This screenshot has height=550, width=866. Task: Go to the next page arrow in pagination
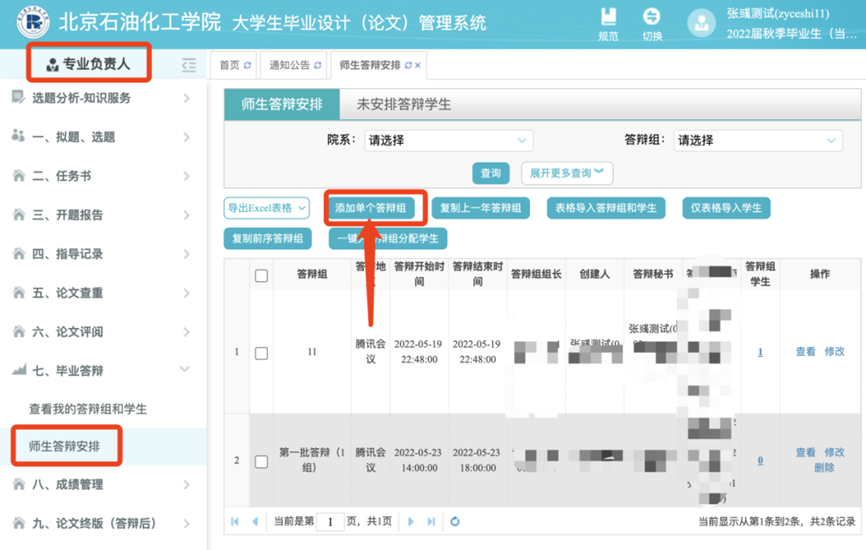point(411,522)
